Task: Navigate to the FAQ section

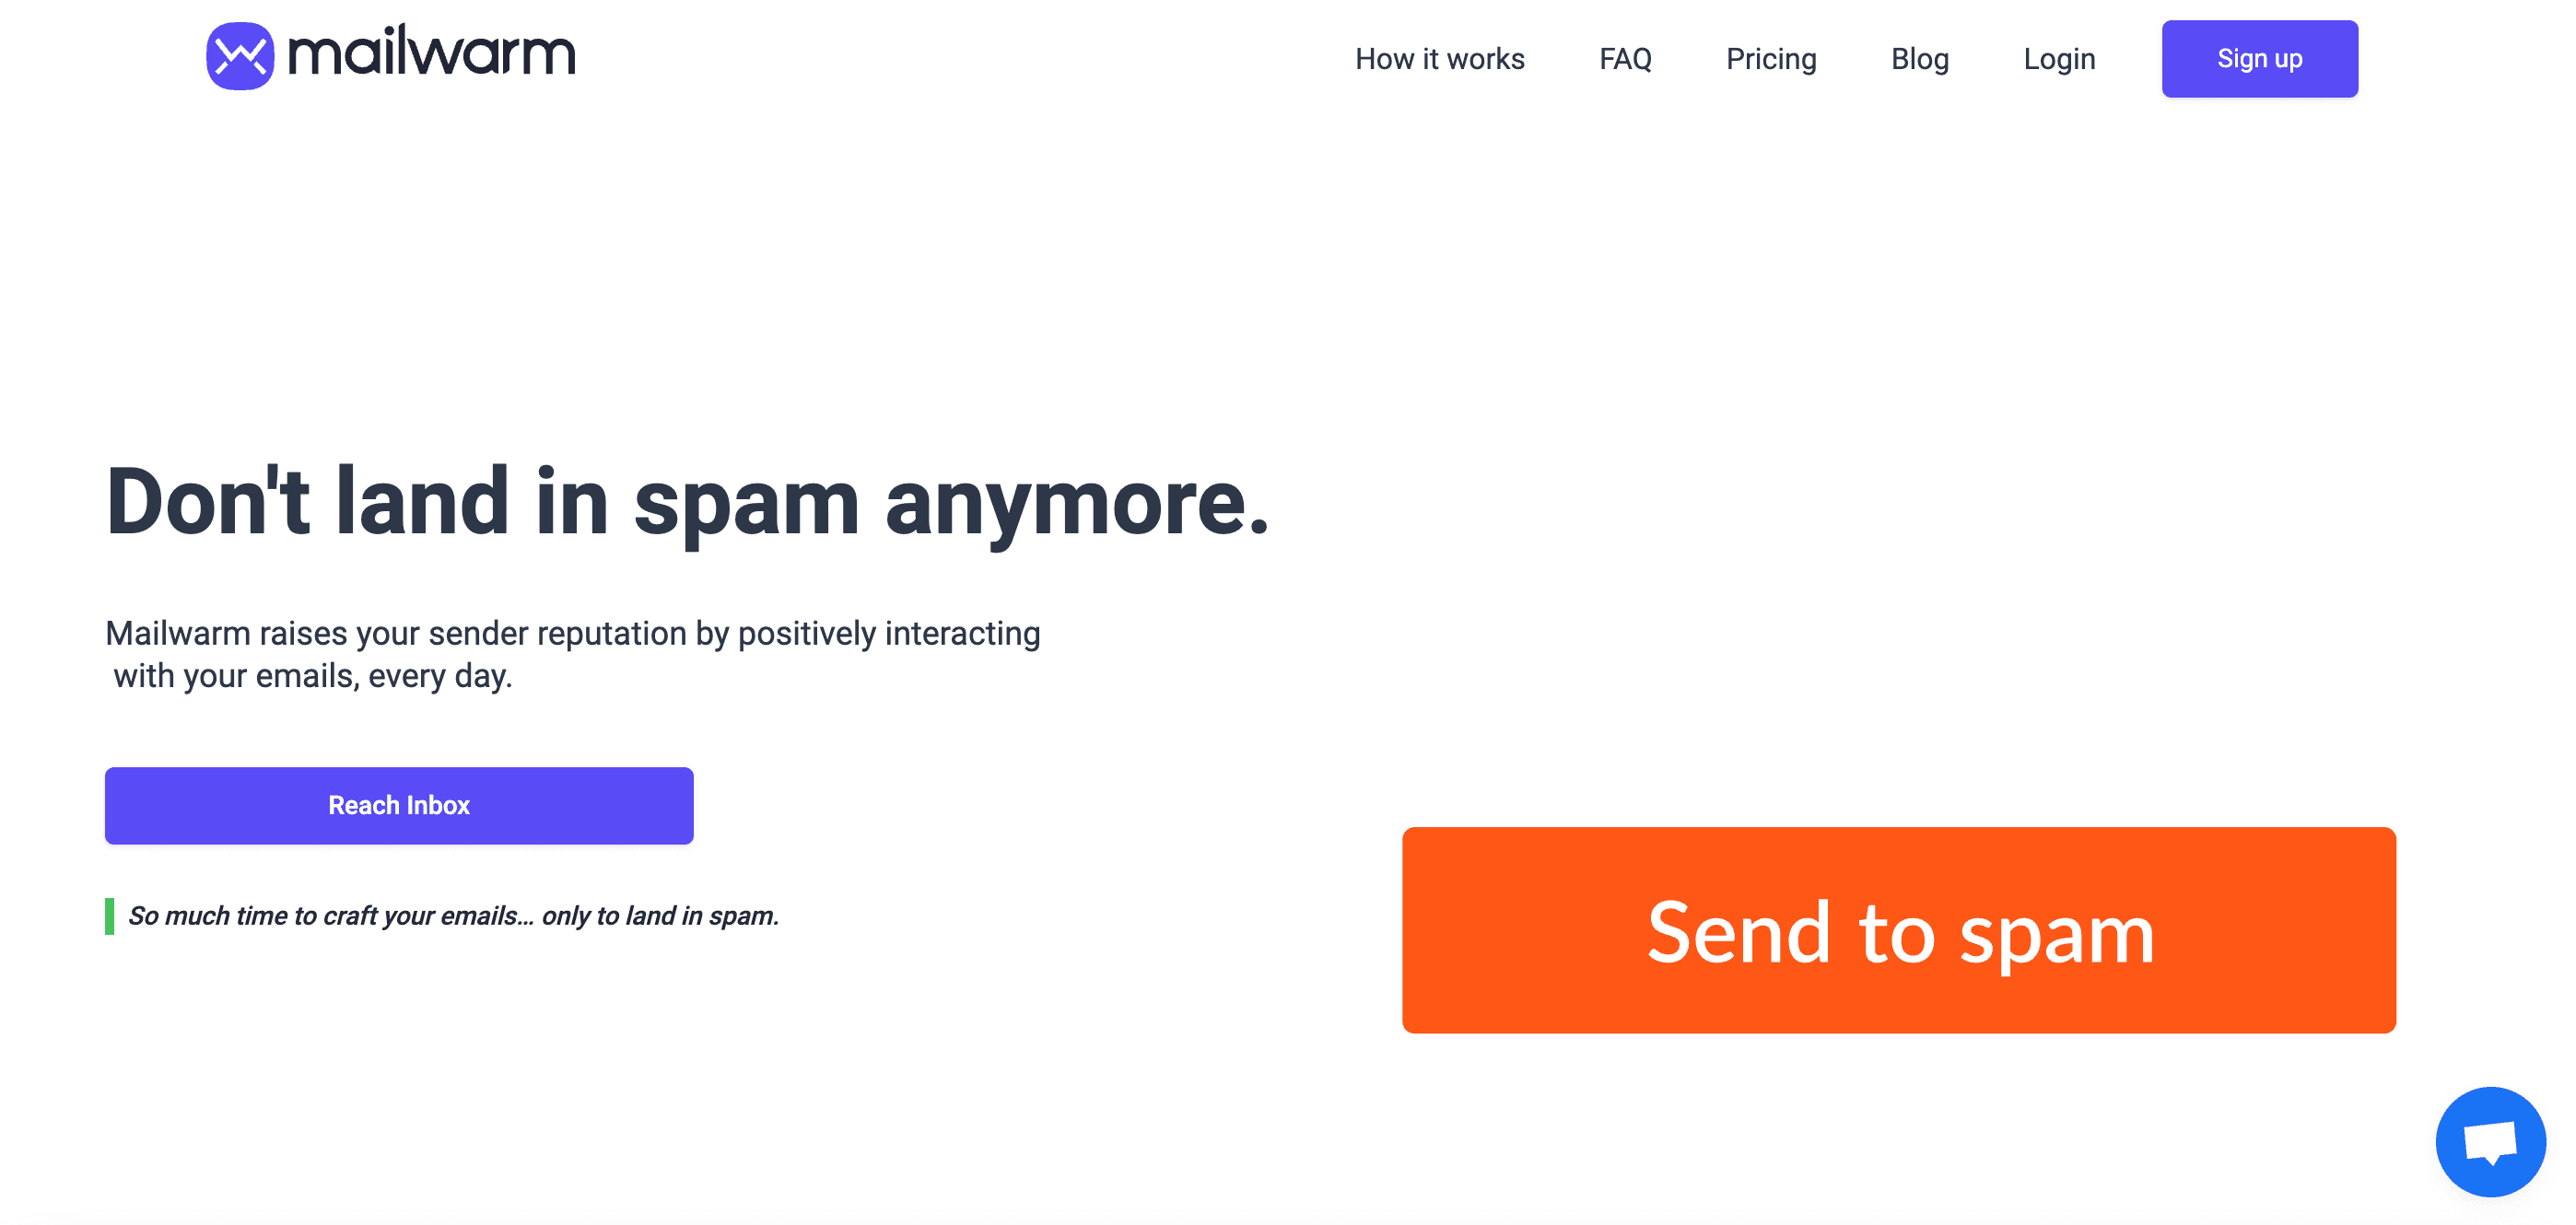Action: [x=1626, y=58]
